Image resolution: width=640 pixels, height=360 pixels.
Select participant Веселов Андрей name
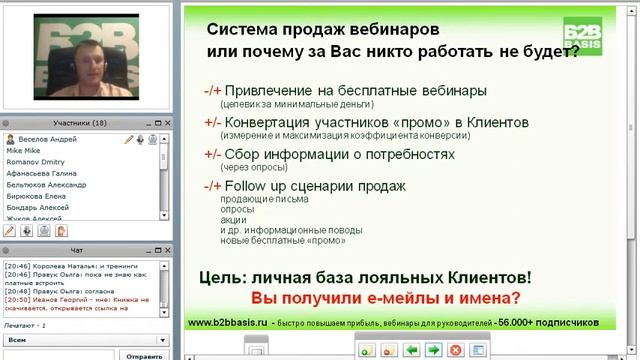point(47,139)
